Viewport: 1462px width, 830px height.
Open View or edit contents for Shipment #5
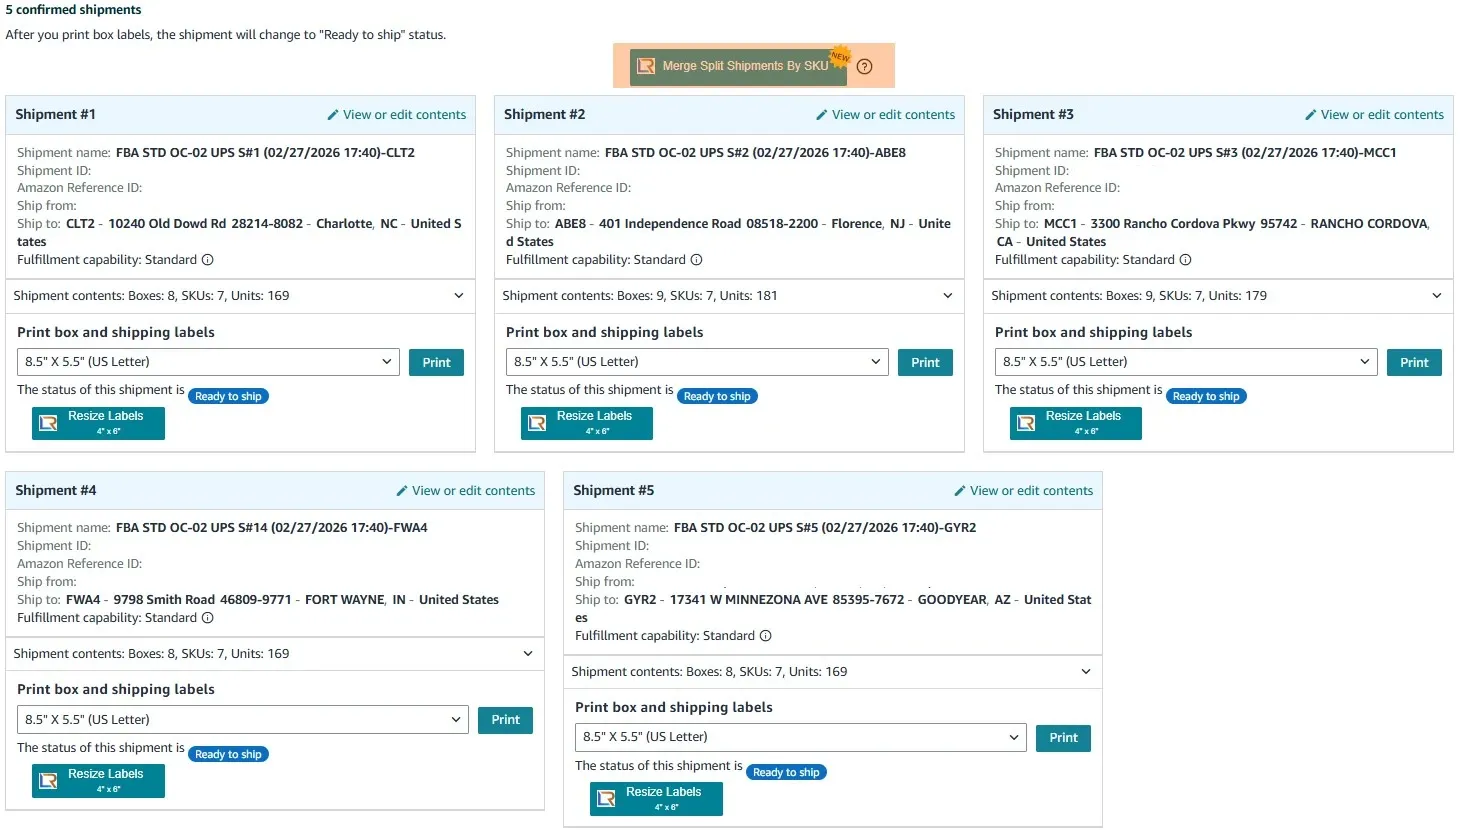tap(1031, 491)
